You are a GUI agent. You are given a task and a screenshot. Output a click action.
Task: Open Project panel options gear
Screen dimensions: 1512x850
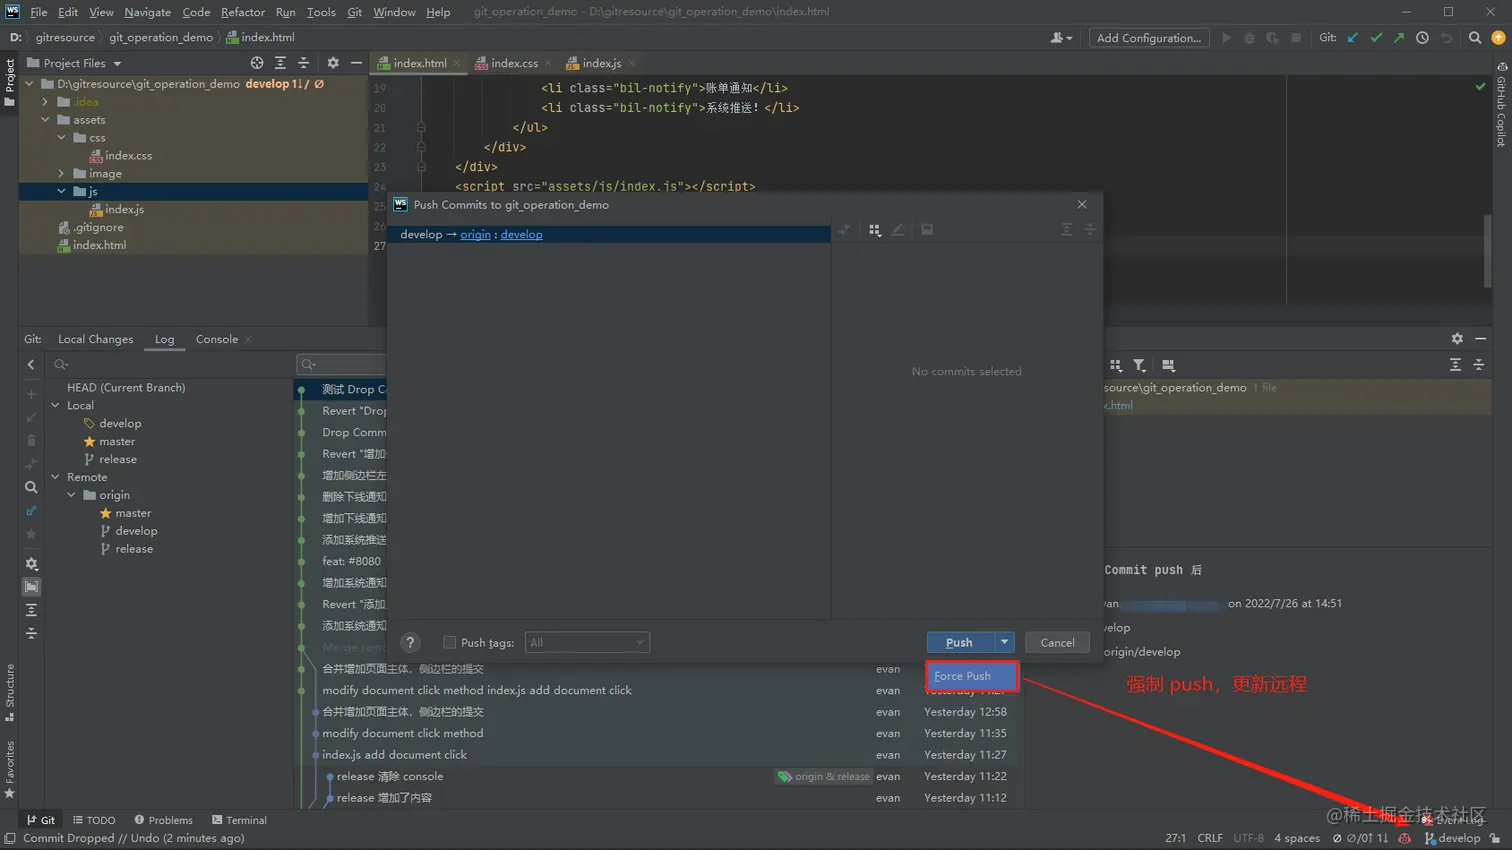point(333,63)
